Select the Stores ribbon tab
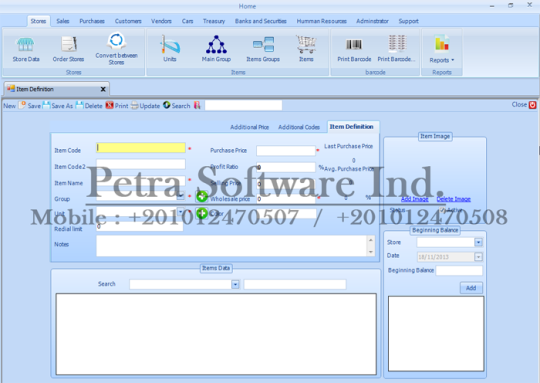The image size is (540, 383). point(38,21)
